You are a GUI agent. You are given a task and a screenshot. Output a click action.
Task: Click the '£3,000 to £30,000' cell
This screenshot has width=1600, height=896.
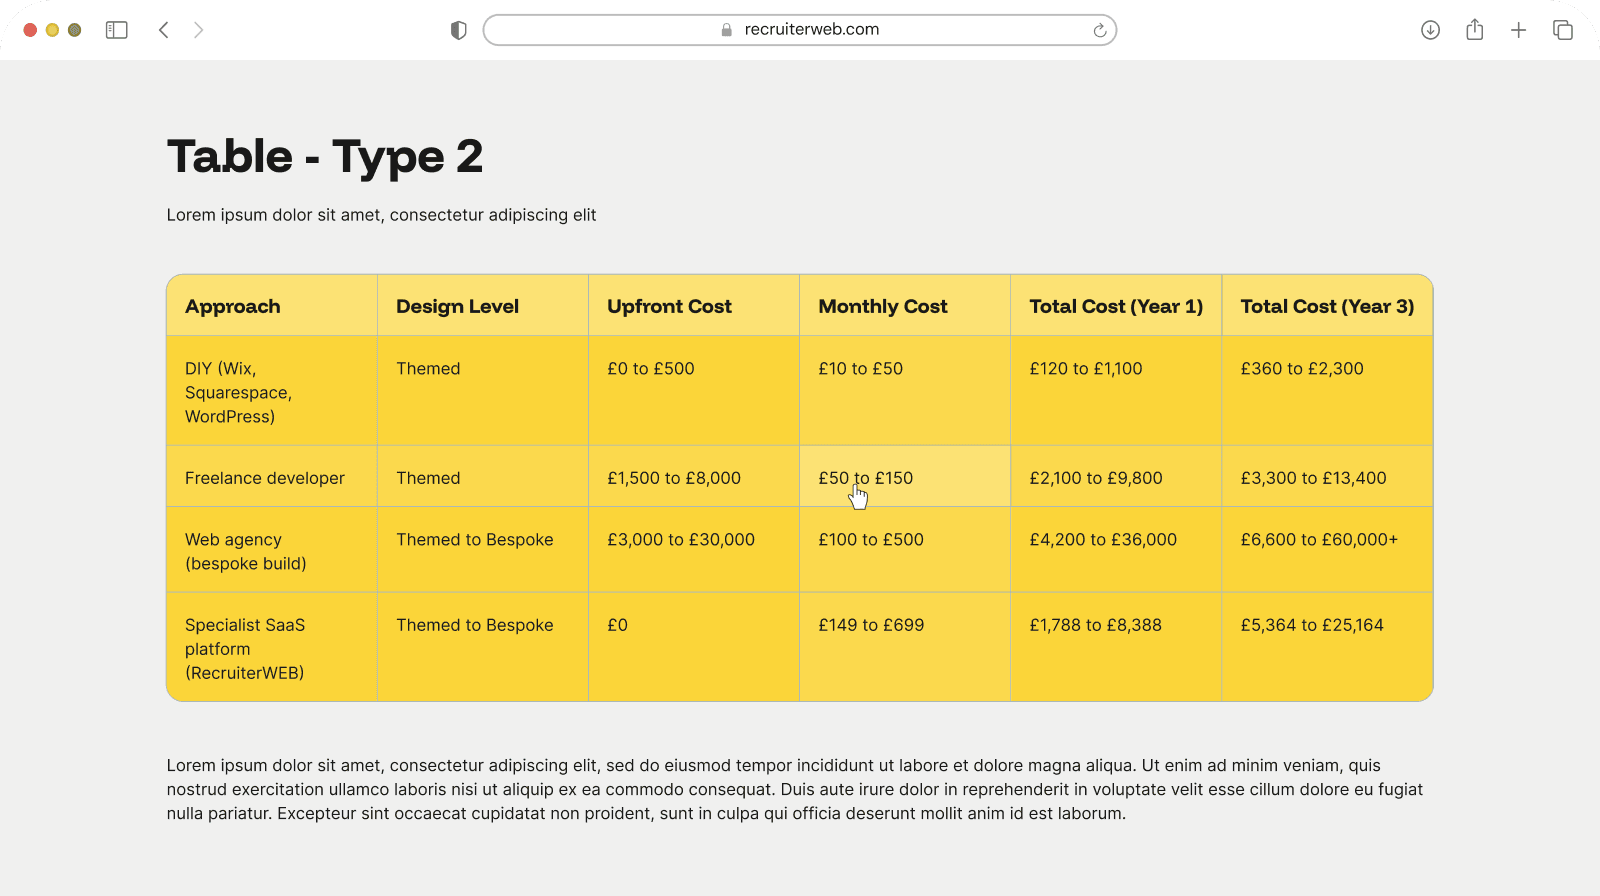[694, 550]
